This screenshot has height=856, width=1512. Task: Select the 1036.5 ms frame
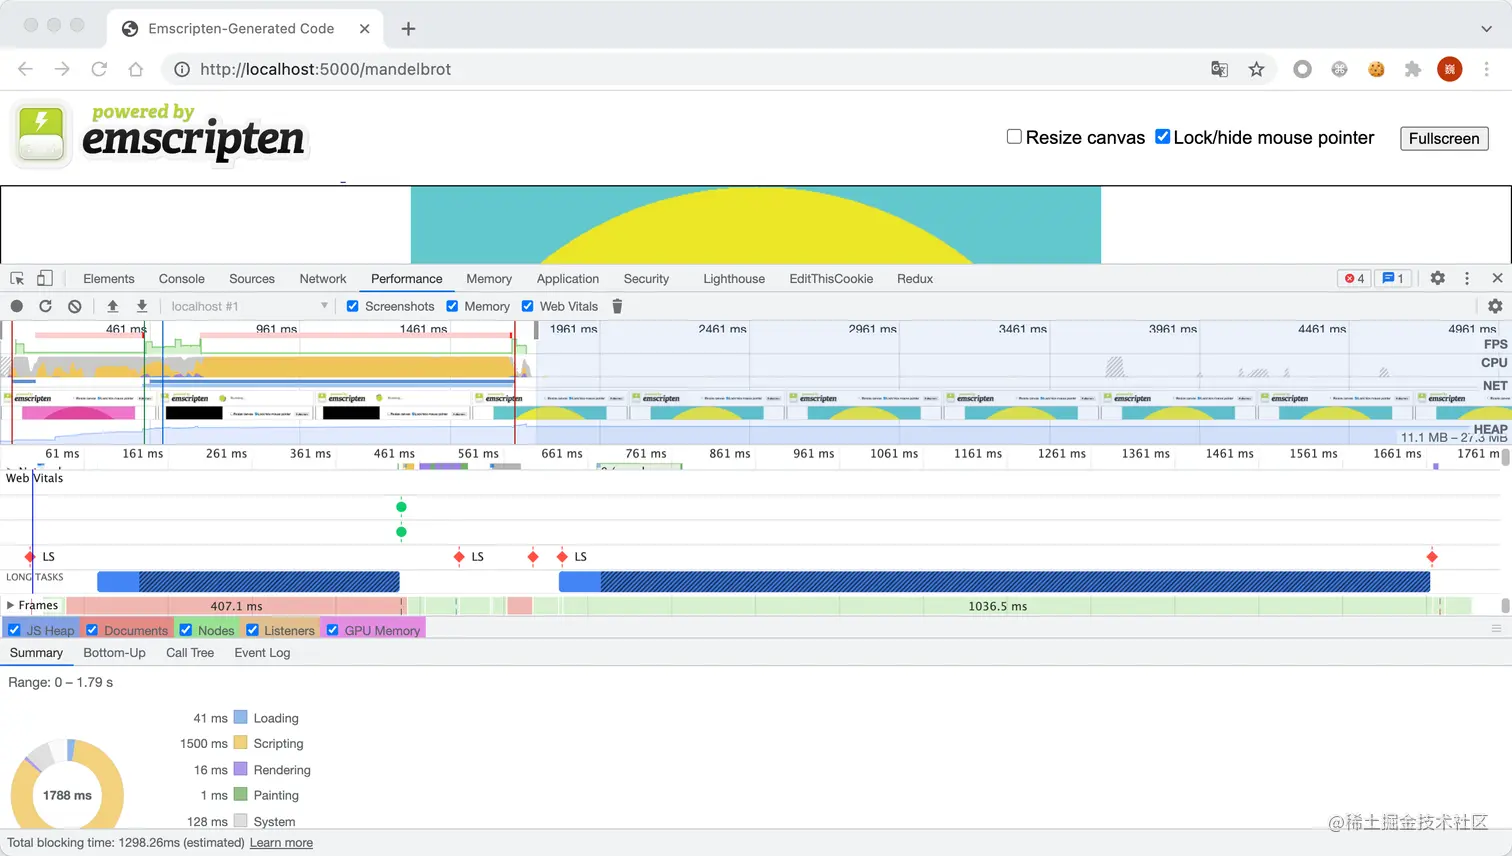(x=997, y=606)
